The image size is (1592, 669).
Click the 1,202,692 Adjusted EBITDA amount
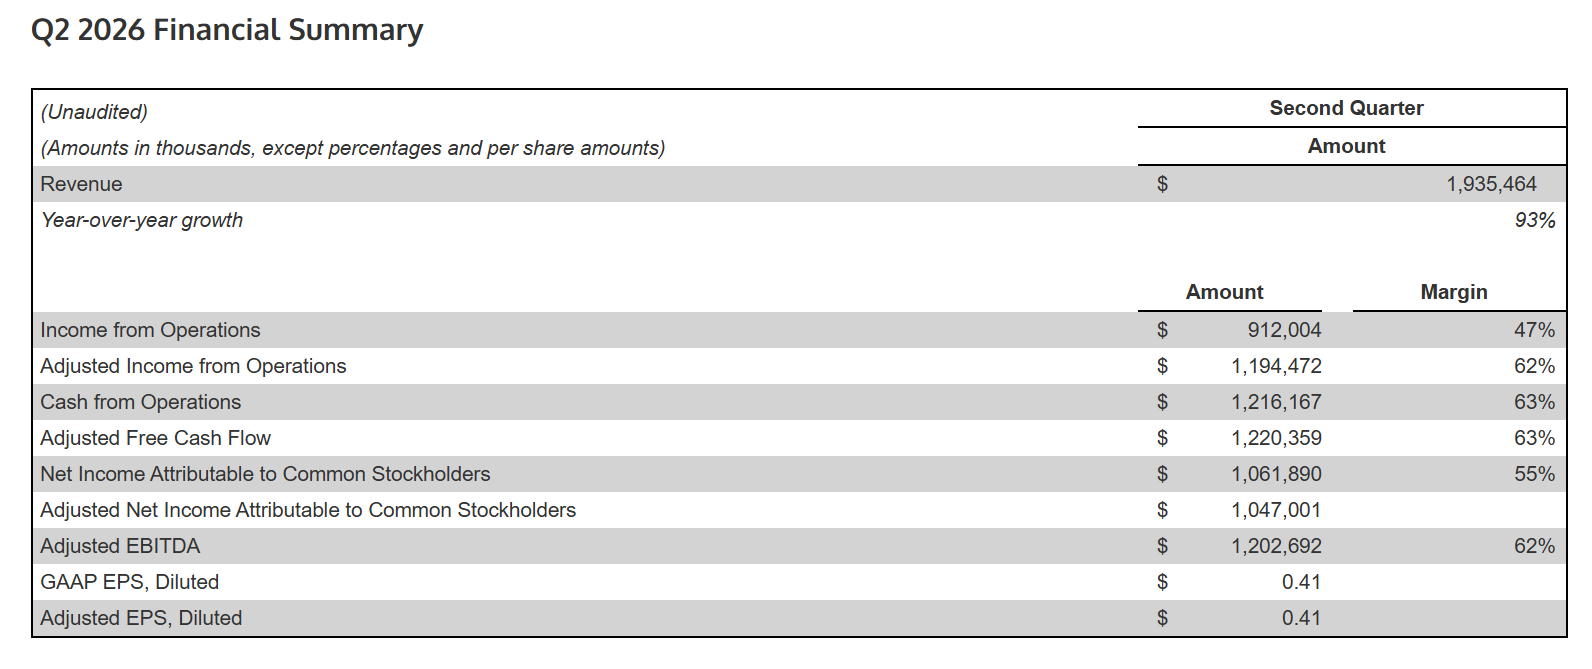[x=1276, y=546]
